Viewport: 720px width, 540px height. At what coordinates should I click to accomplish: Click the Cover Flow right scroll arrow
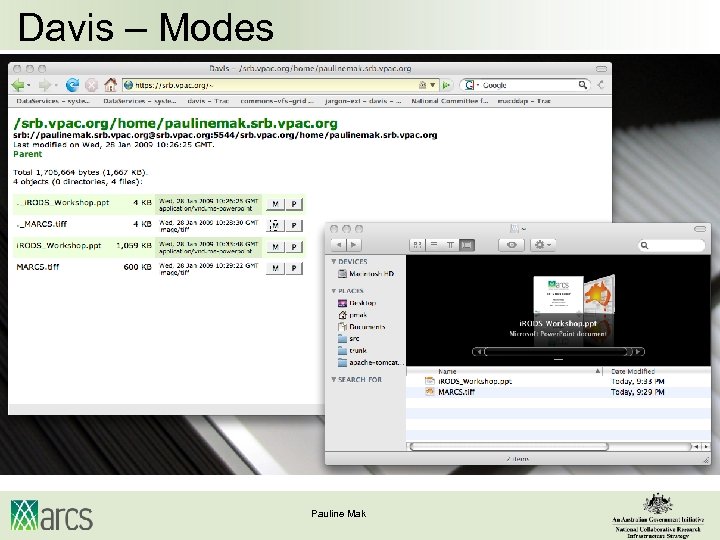coord(639,352)
